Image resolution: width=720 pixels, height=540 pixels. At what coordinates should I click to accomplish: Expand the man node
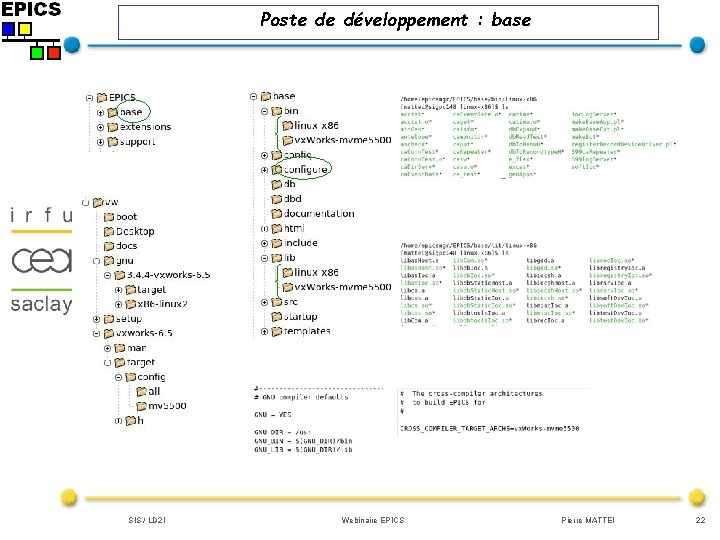tap(107, 349)
